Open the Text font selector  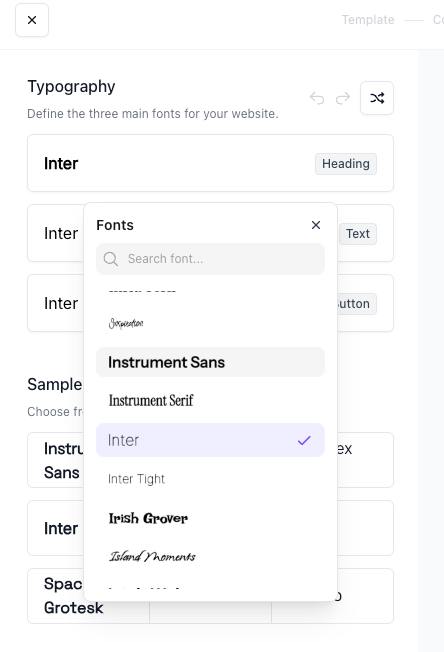[x=358, y=234]
